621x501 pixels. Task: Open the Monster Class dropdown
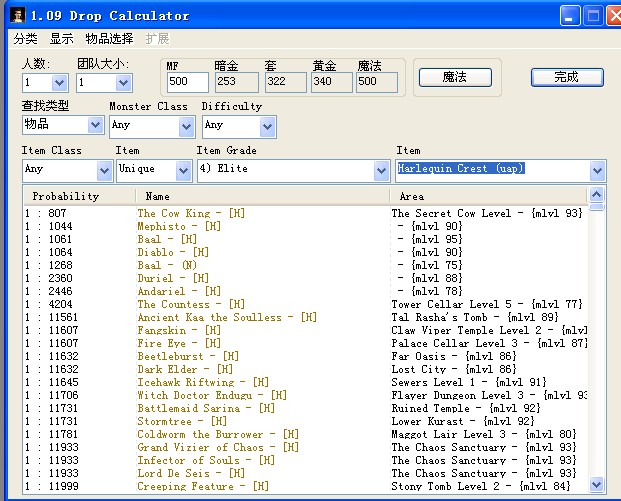(x=186, y=127)
